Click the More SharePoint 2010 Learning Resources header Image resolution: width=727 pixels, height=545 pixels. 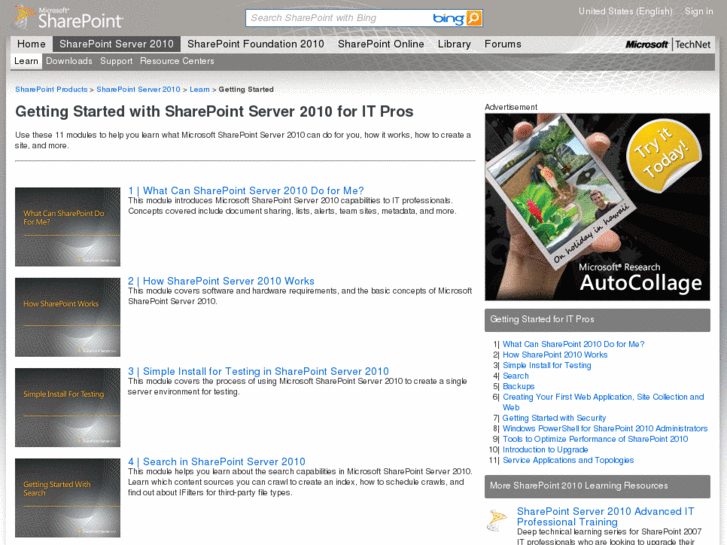pyautogui.click(x=597, y=486)
